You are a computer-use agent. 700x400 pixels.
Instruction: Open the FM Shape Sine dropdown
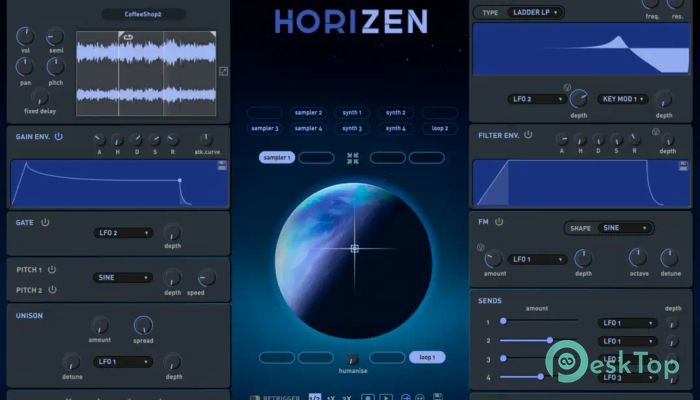point(624,228)
